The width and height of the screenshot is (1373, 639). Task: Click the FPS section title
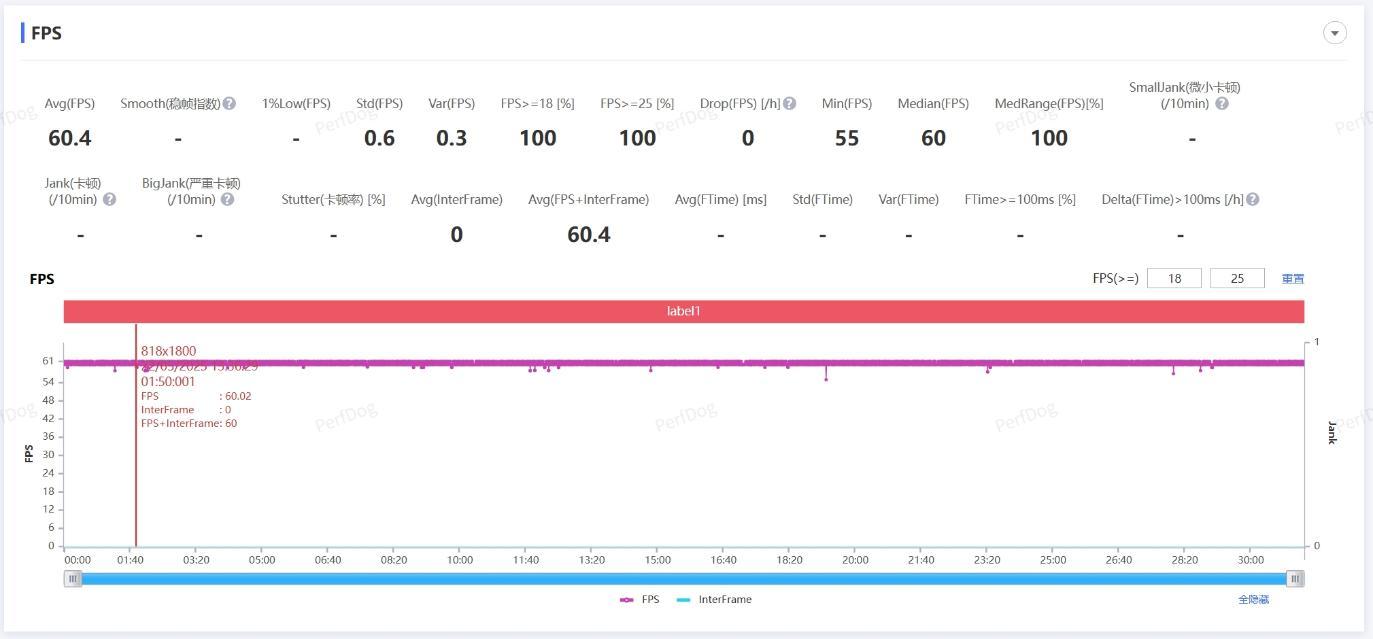(46, 33)
